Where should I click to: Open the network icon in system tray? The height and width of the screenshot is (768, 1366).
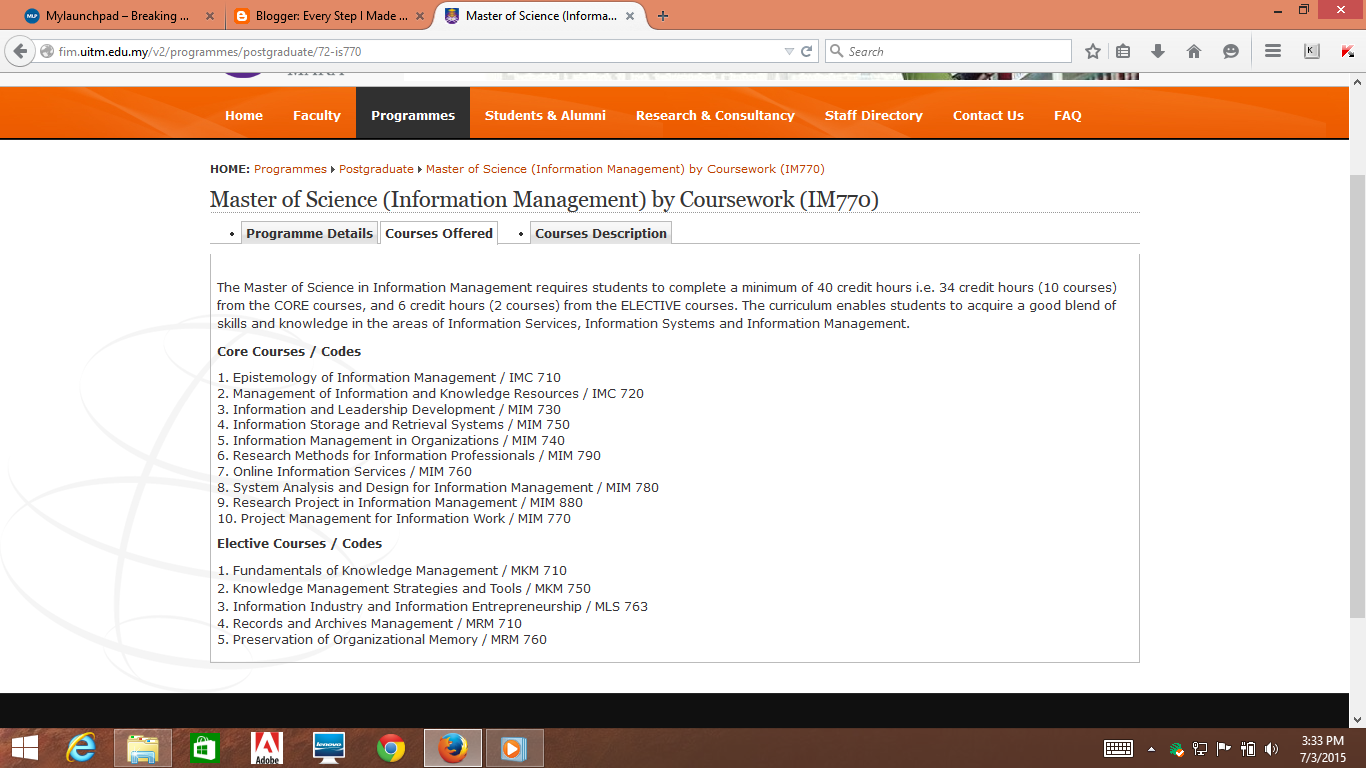tap(1200, 748)
